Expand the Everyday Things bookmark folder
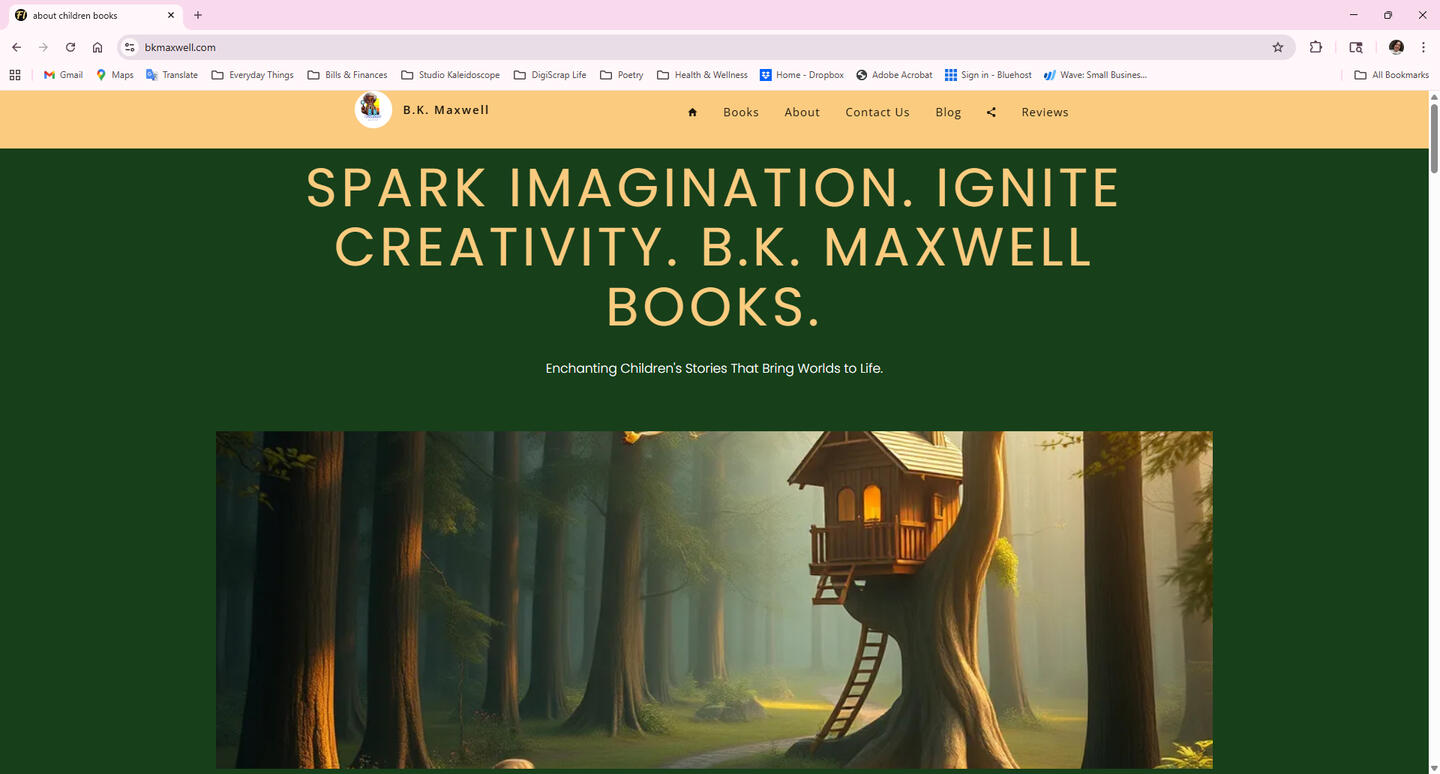 point(252,75)
